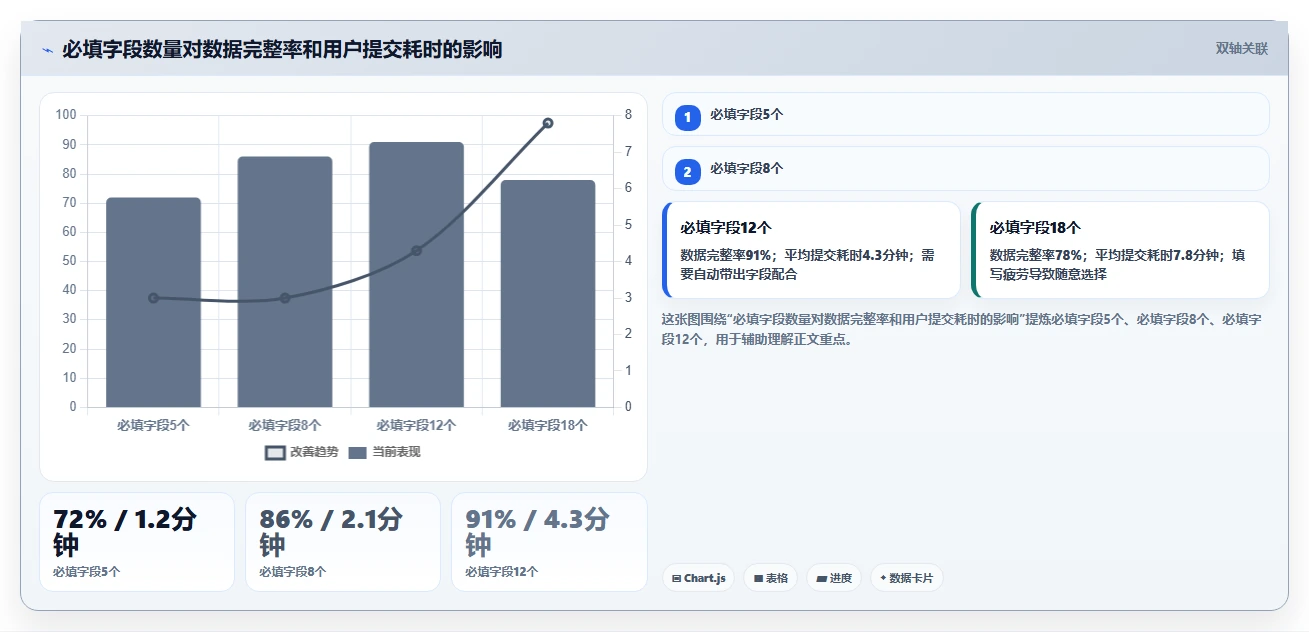
Task: Click the 当前表现 legend color box
Action: (x=358, y=453)
